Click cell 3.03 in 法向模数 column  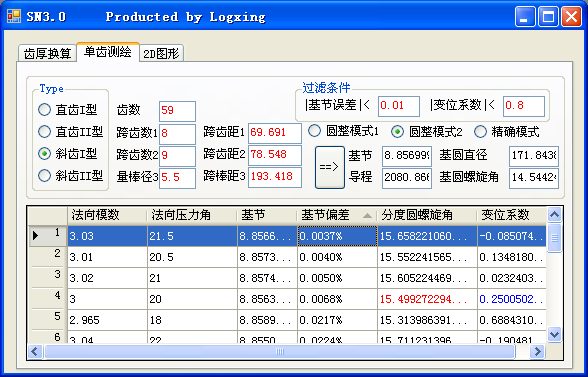point(107,236)
